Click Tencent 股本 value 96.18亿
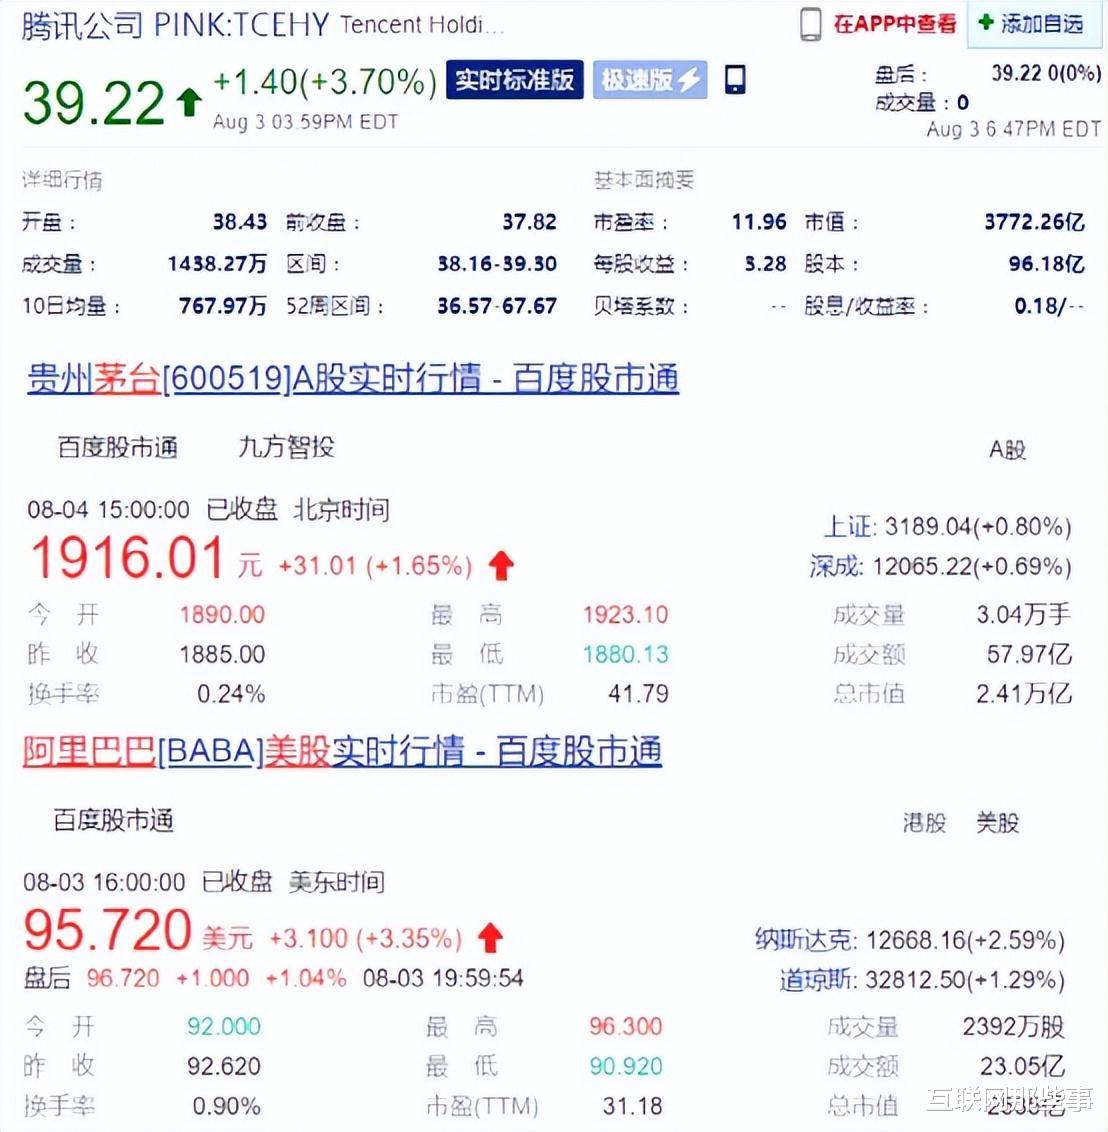 [x=1047, y=264]
